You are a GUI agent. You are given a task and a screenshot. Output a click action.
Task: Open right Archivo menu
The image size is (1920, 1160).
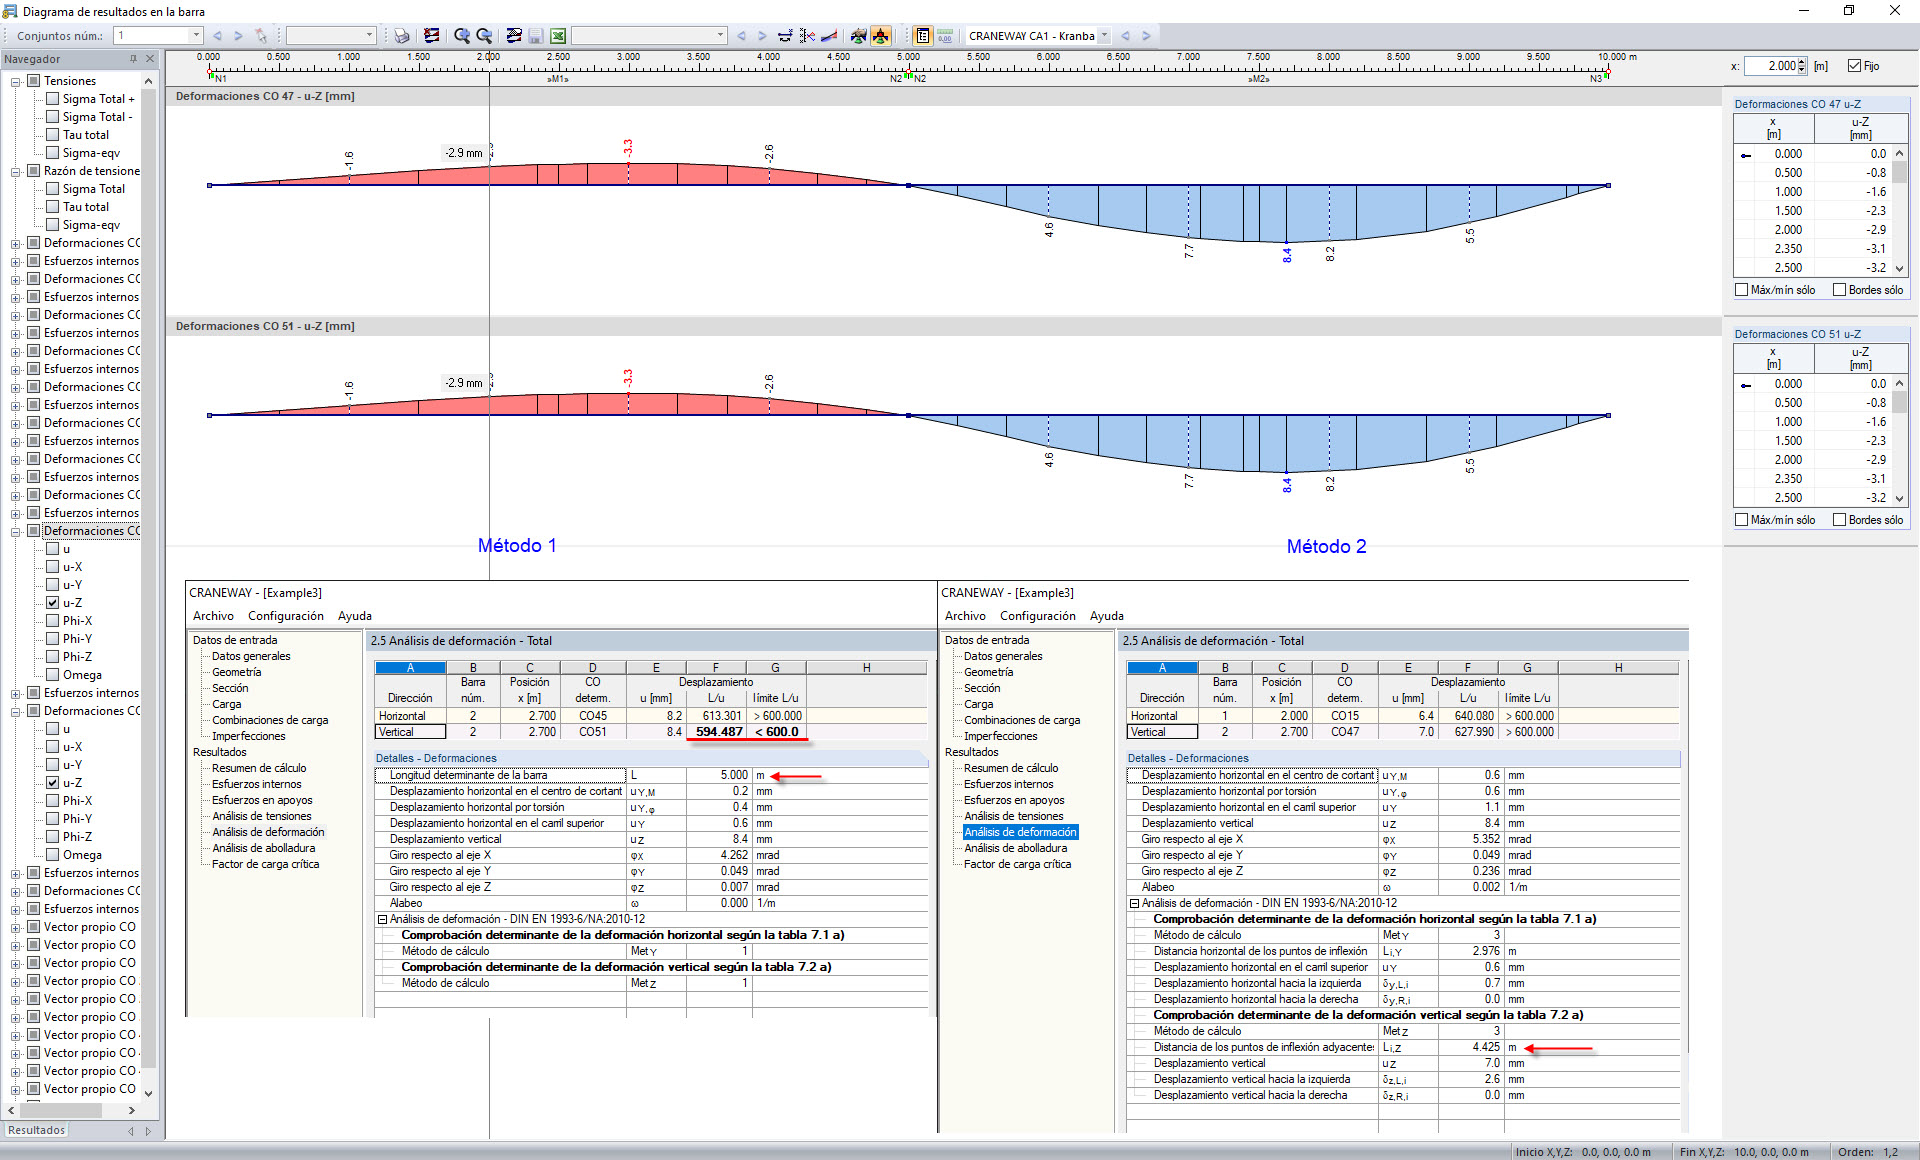tap(964, 616)
